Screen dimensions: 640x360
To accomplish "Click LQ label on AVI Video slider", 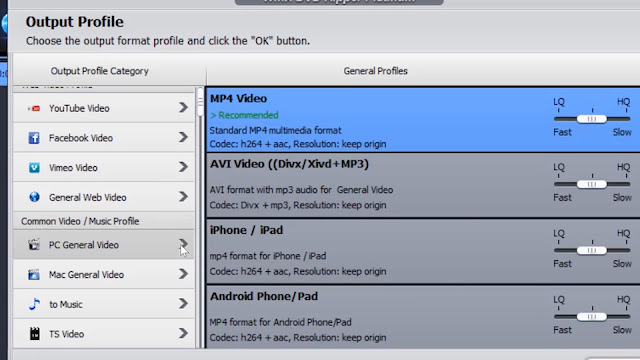I will [x=559, y=167].
